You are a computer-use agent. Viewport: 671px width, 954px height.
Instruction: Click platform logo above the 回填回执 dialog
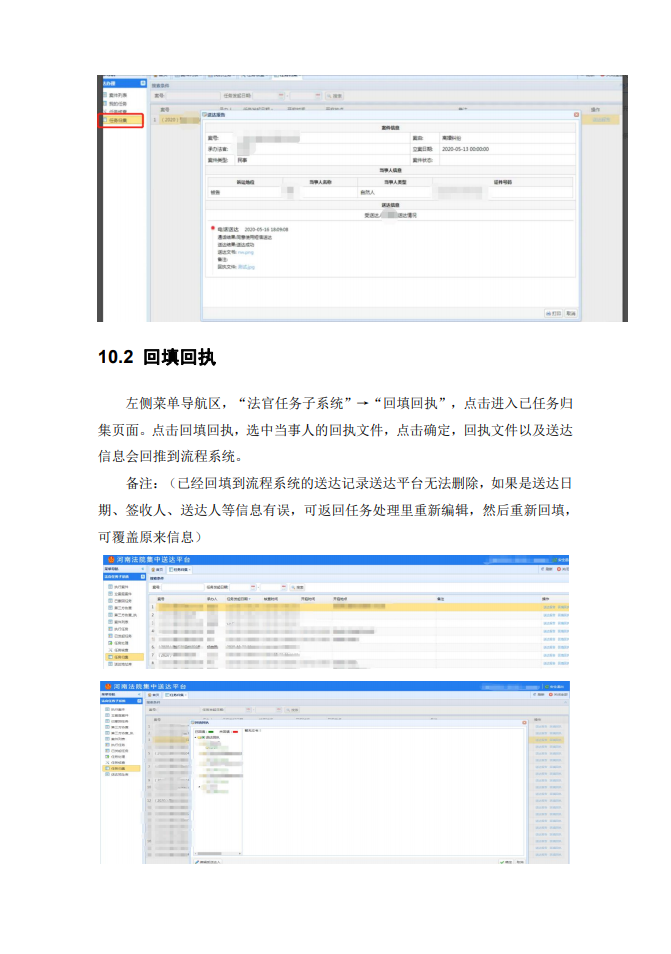point(108,686)
